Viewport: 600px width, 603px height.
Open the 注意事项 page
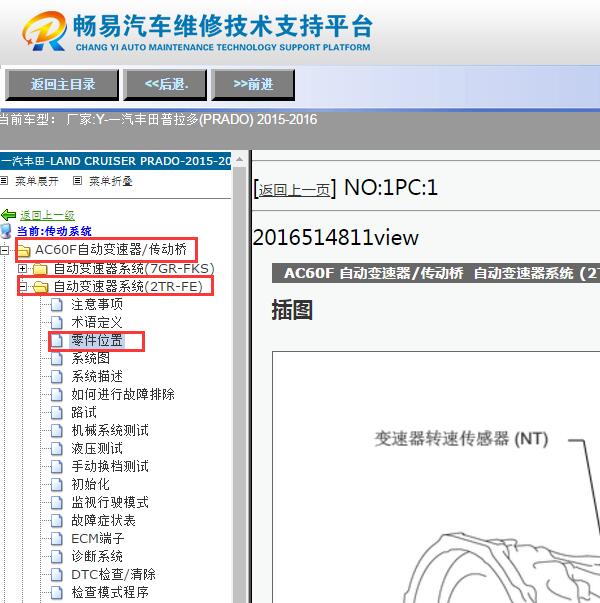(x=97, y=304)
